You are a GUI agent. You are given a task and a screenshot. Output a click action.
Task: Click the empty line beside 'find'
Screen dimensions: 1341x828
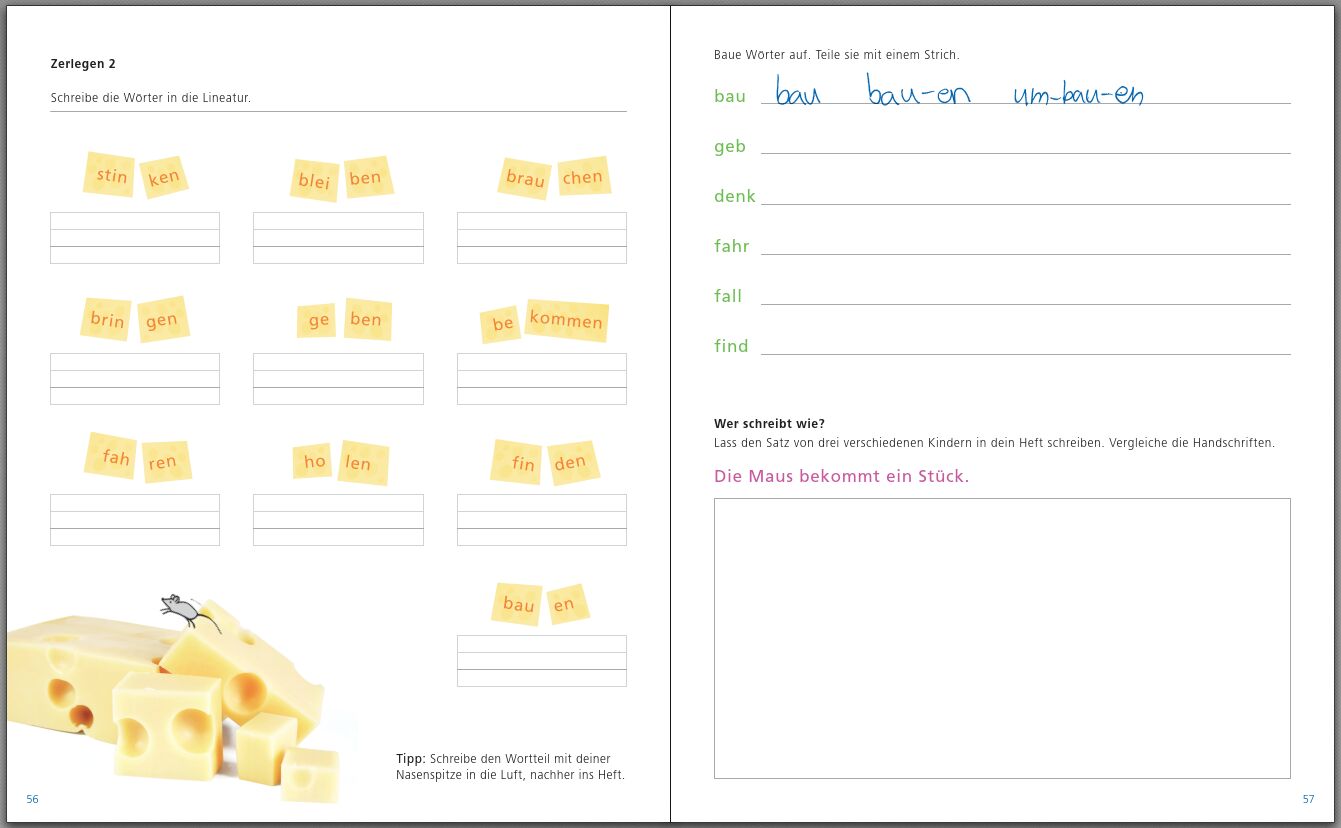pos(1025,346)
